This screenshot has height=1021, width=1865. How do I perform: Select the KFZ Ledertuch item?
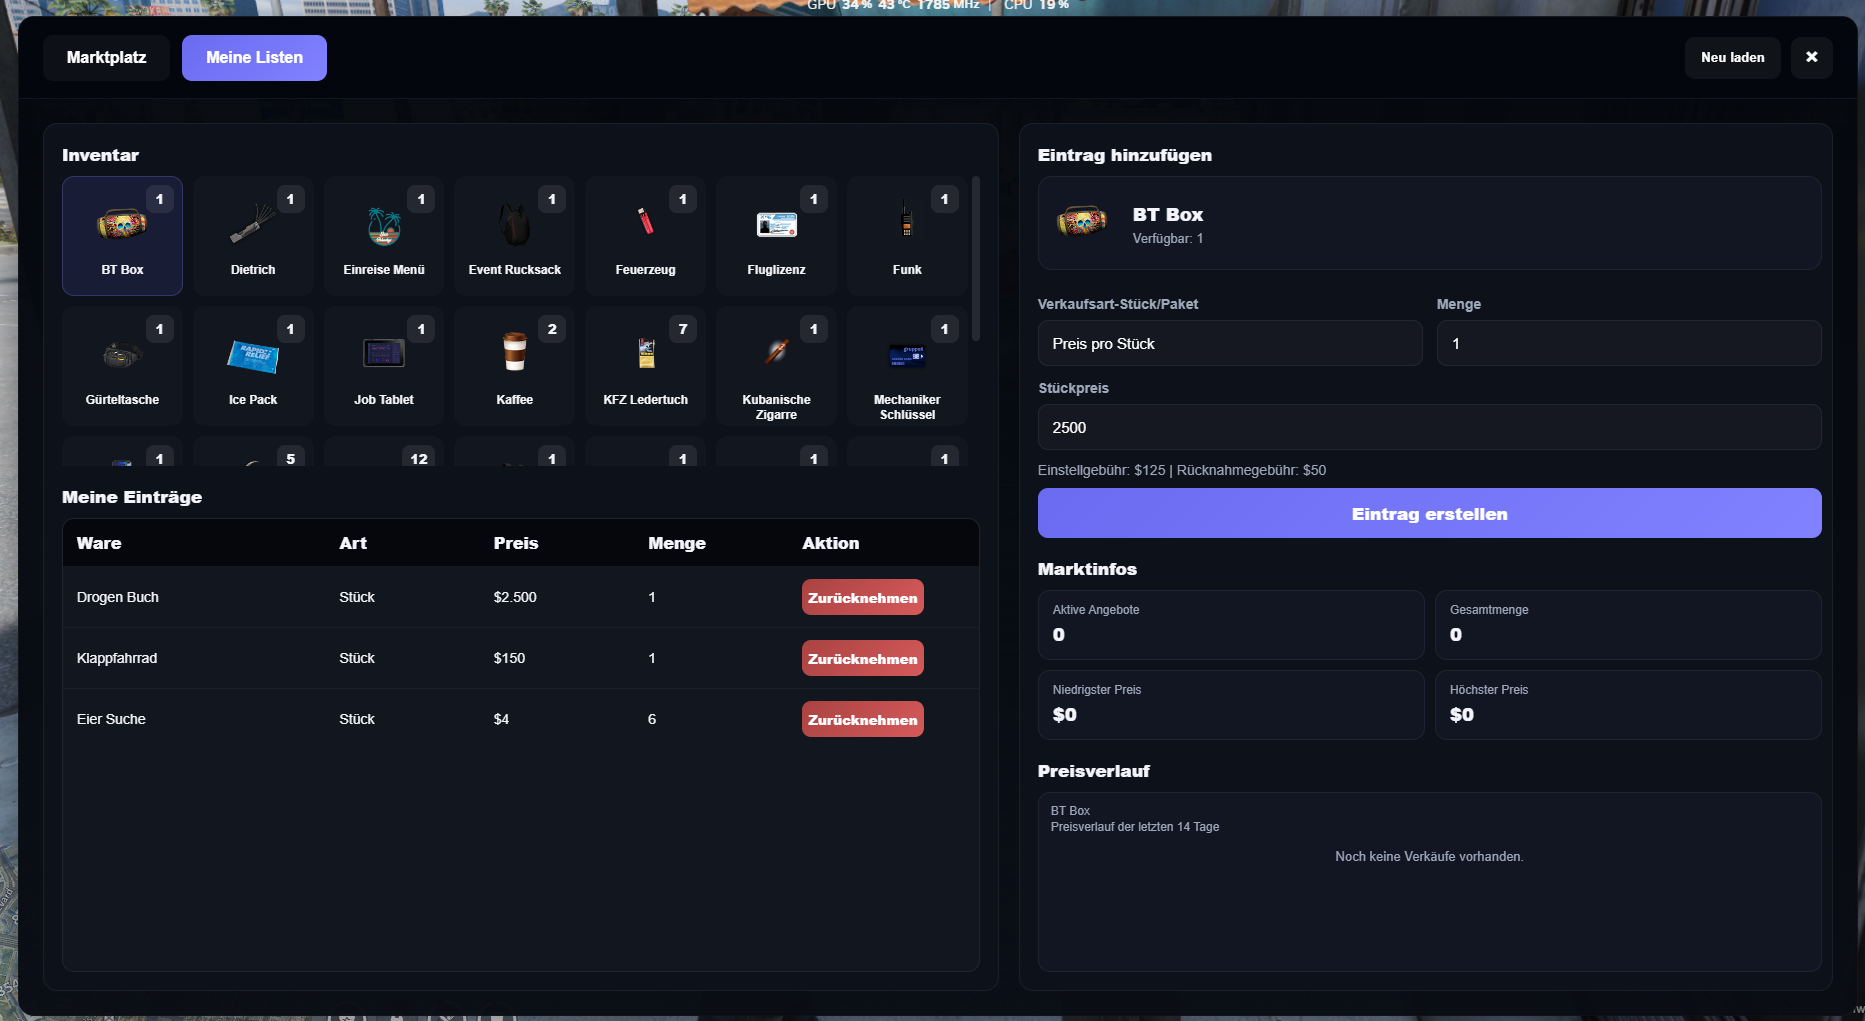point(646,366)
